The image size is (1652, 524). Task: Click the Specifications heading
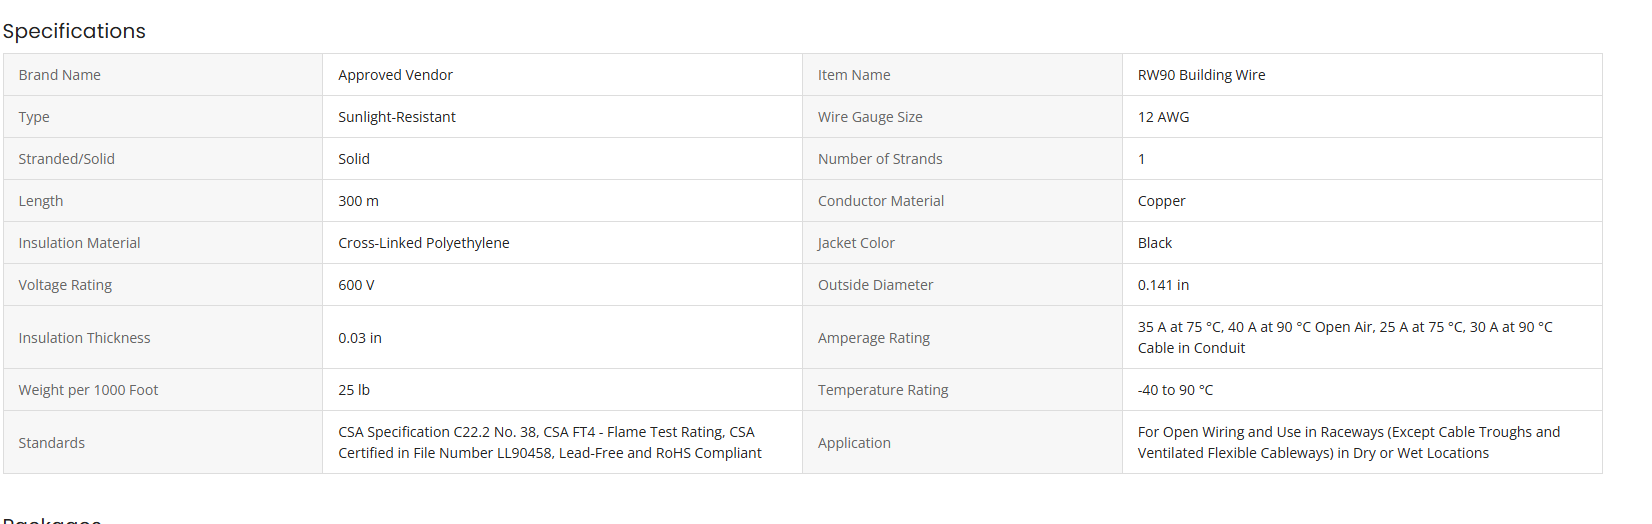tap(74, 31)
